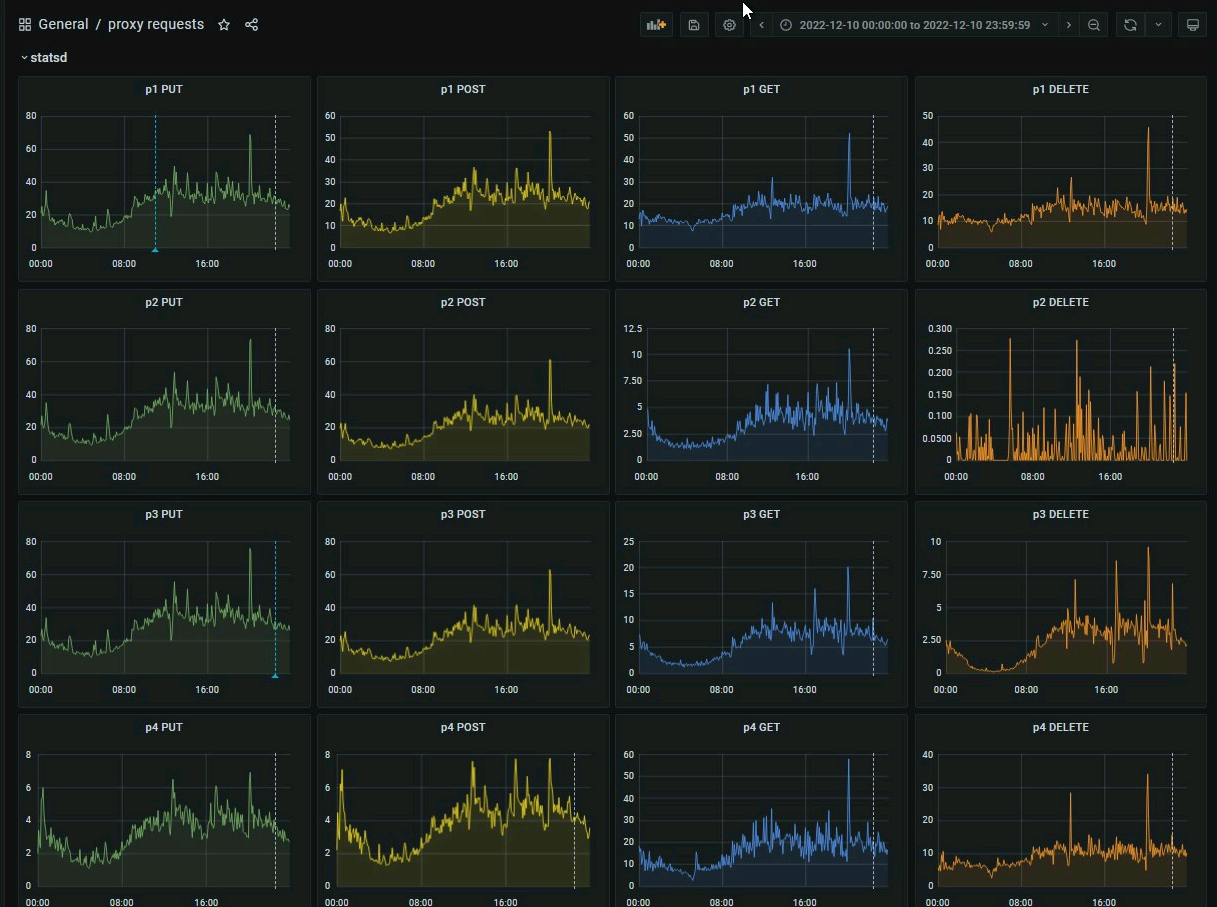Cycle the view mode (monitor icon)
This screenshot has height=907, width=1217.
click(x=1192, y=25)
